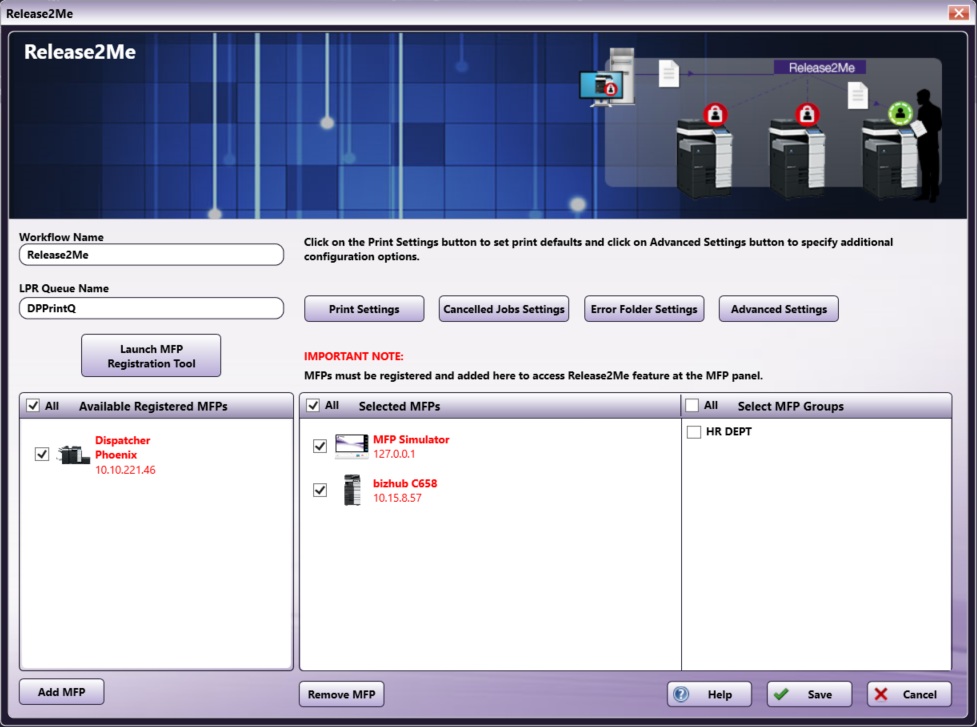977x727 pixels.
Task: Click the Select MFP Groups header label
Action: pyautogui.click(x=791, y=406)
